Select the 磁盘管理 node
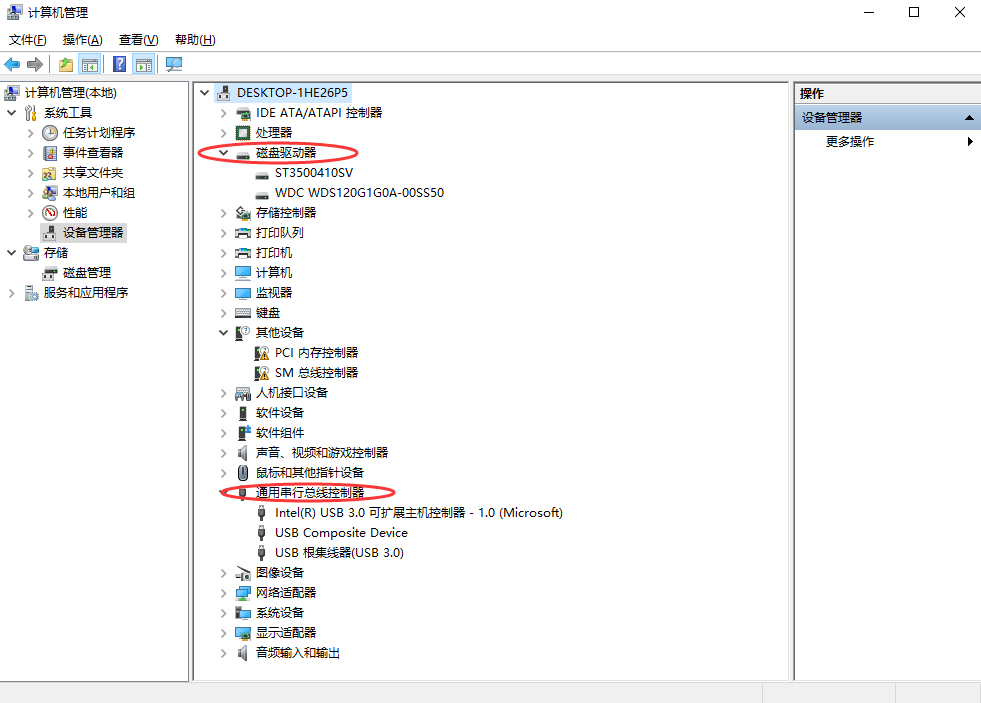Image resolution: width=981 pixels, height=703 pixels. pos(86,273)
